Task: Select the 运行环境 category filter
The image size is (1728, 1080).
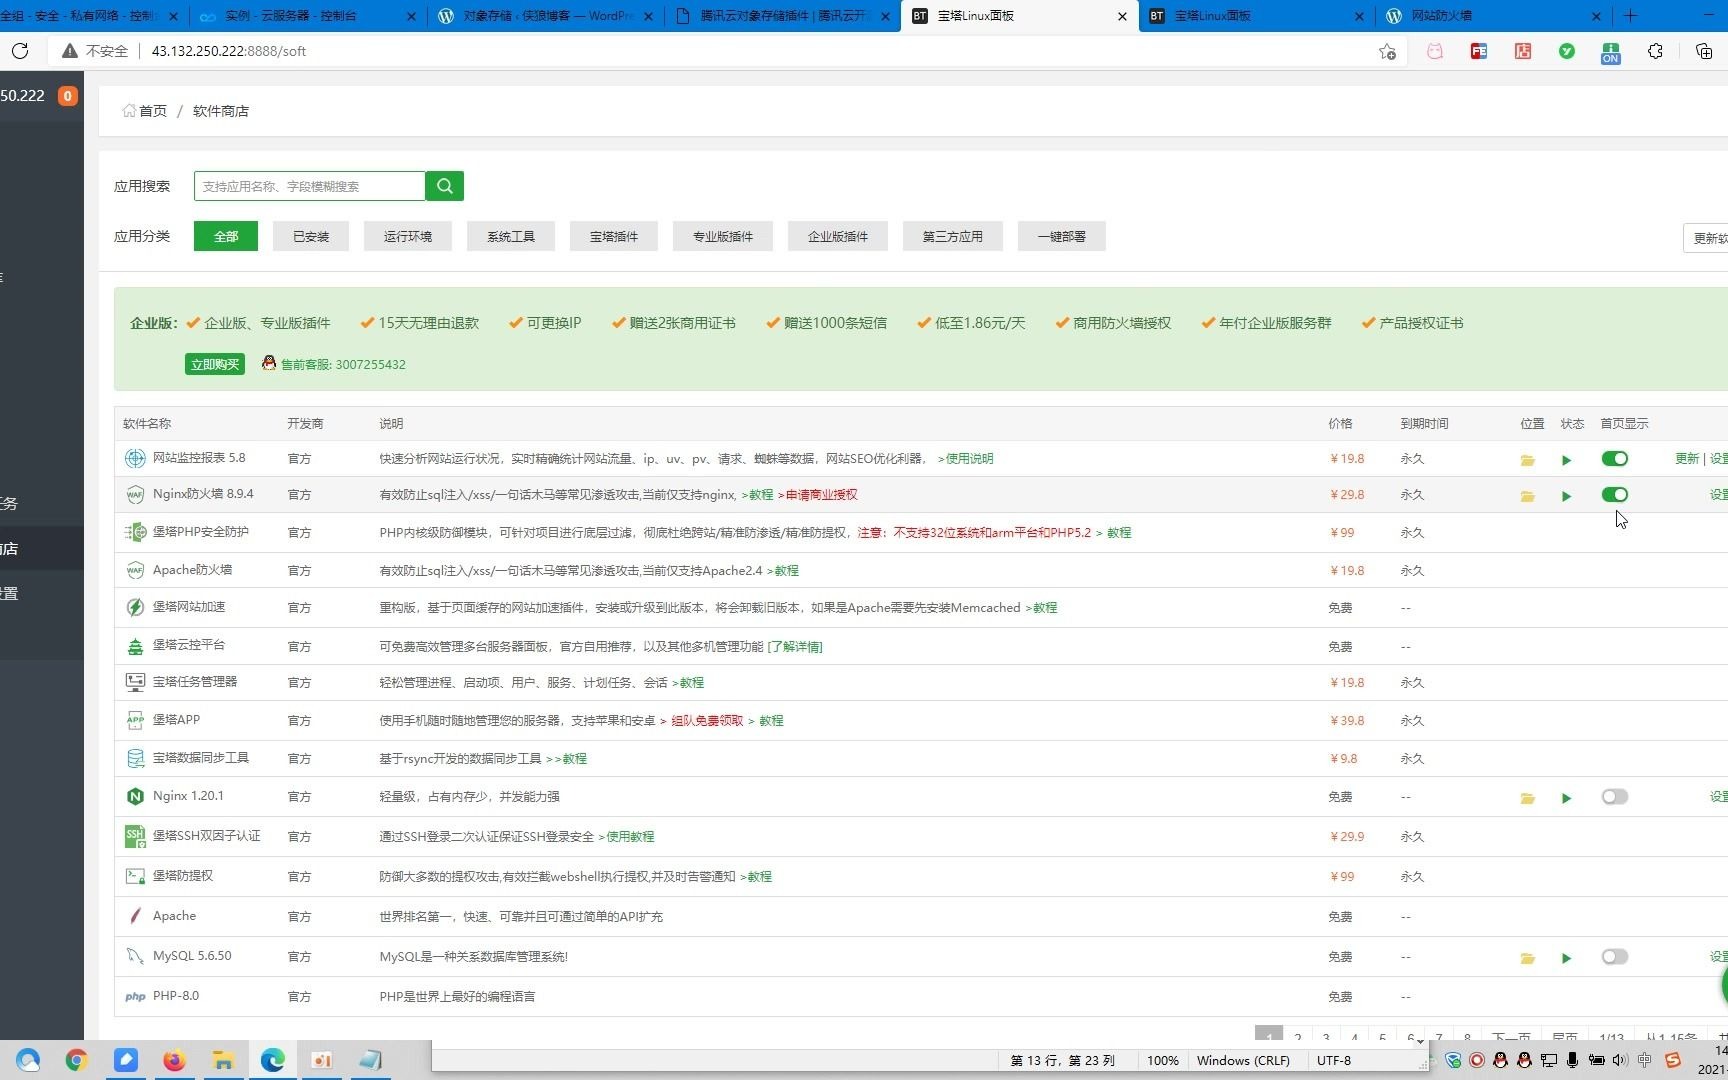Action: coord(408,236)
